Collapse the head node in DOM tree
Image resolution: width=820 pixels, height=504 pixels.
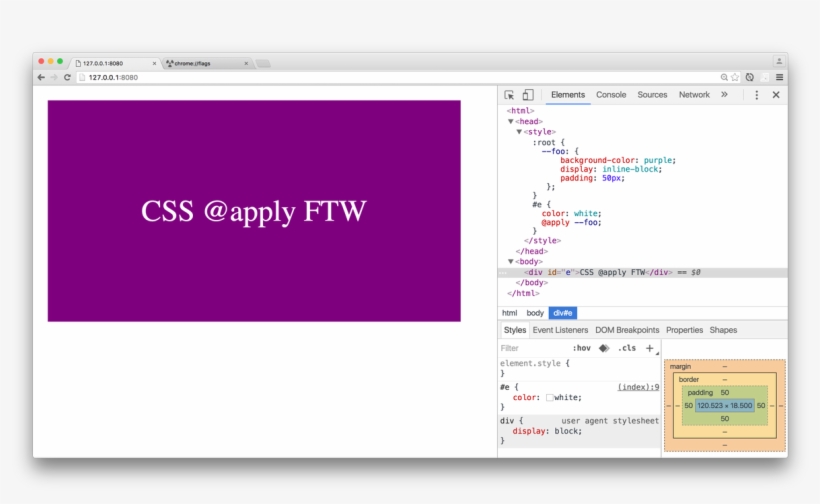[x=511, y=121]
